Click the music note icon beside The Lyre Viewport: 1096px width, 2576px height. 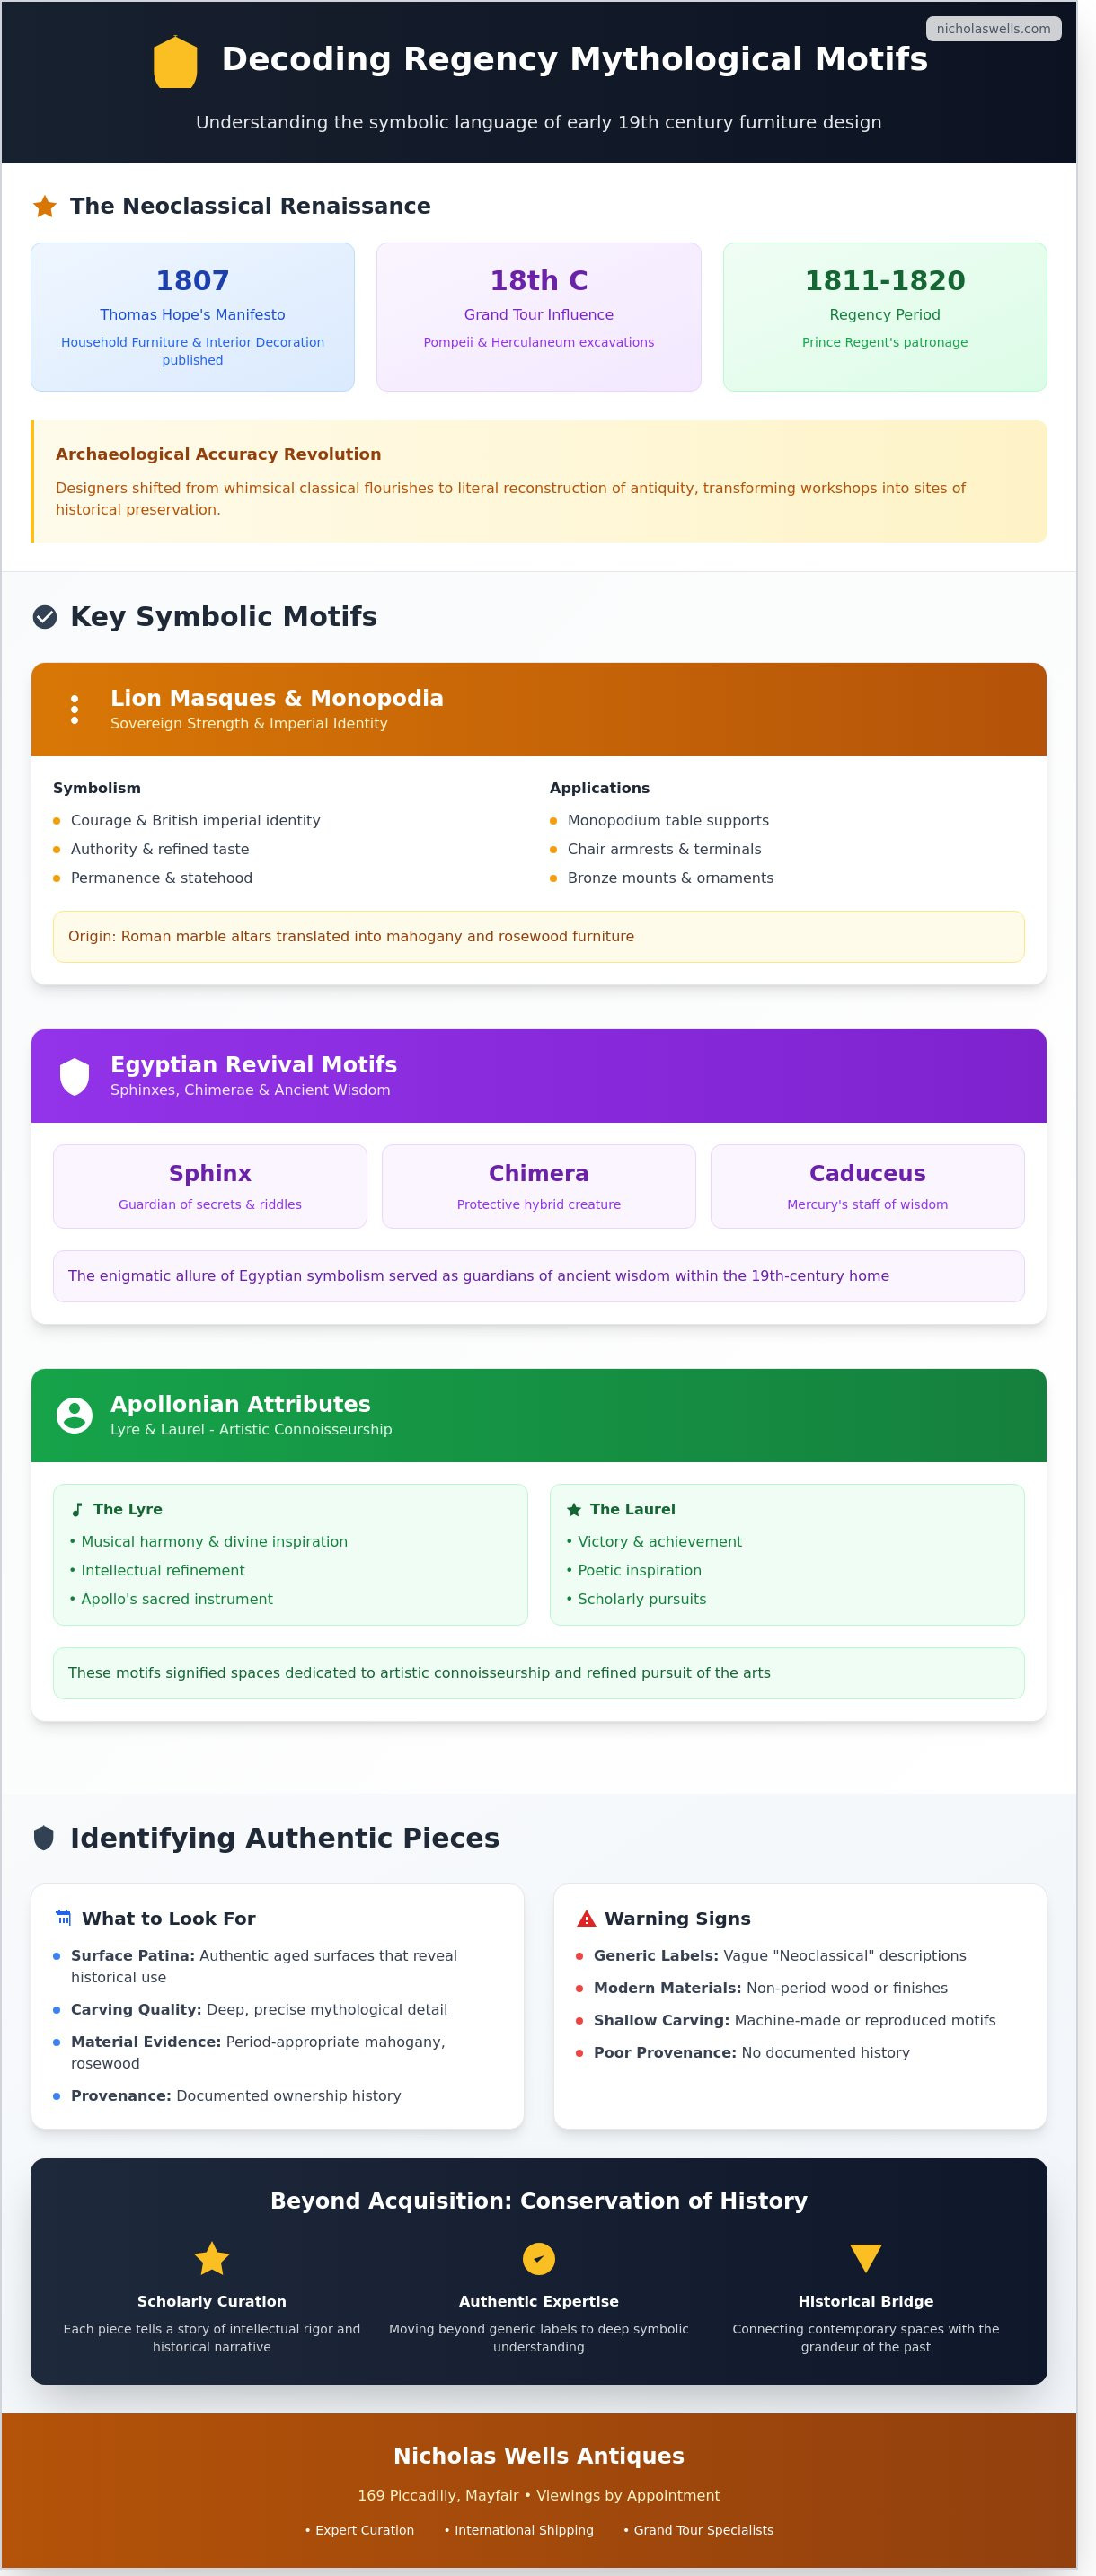coord(77,1510)
